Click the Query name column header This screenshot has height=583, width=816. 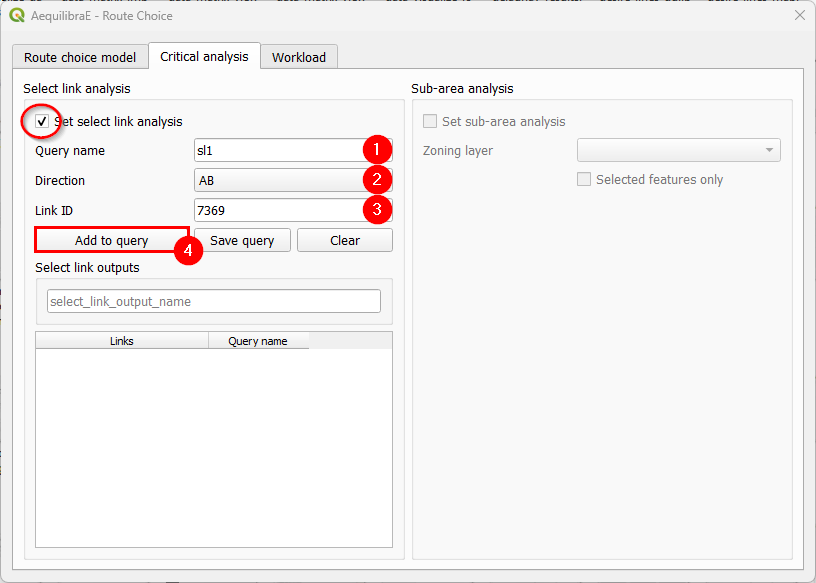[x=258, y=341]
